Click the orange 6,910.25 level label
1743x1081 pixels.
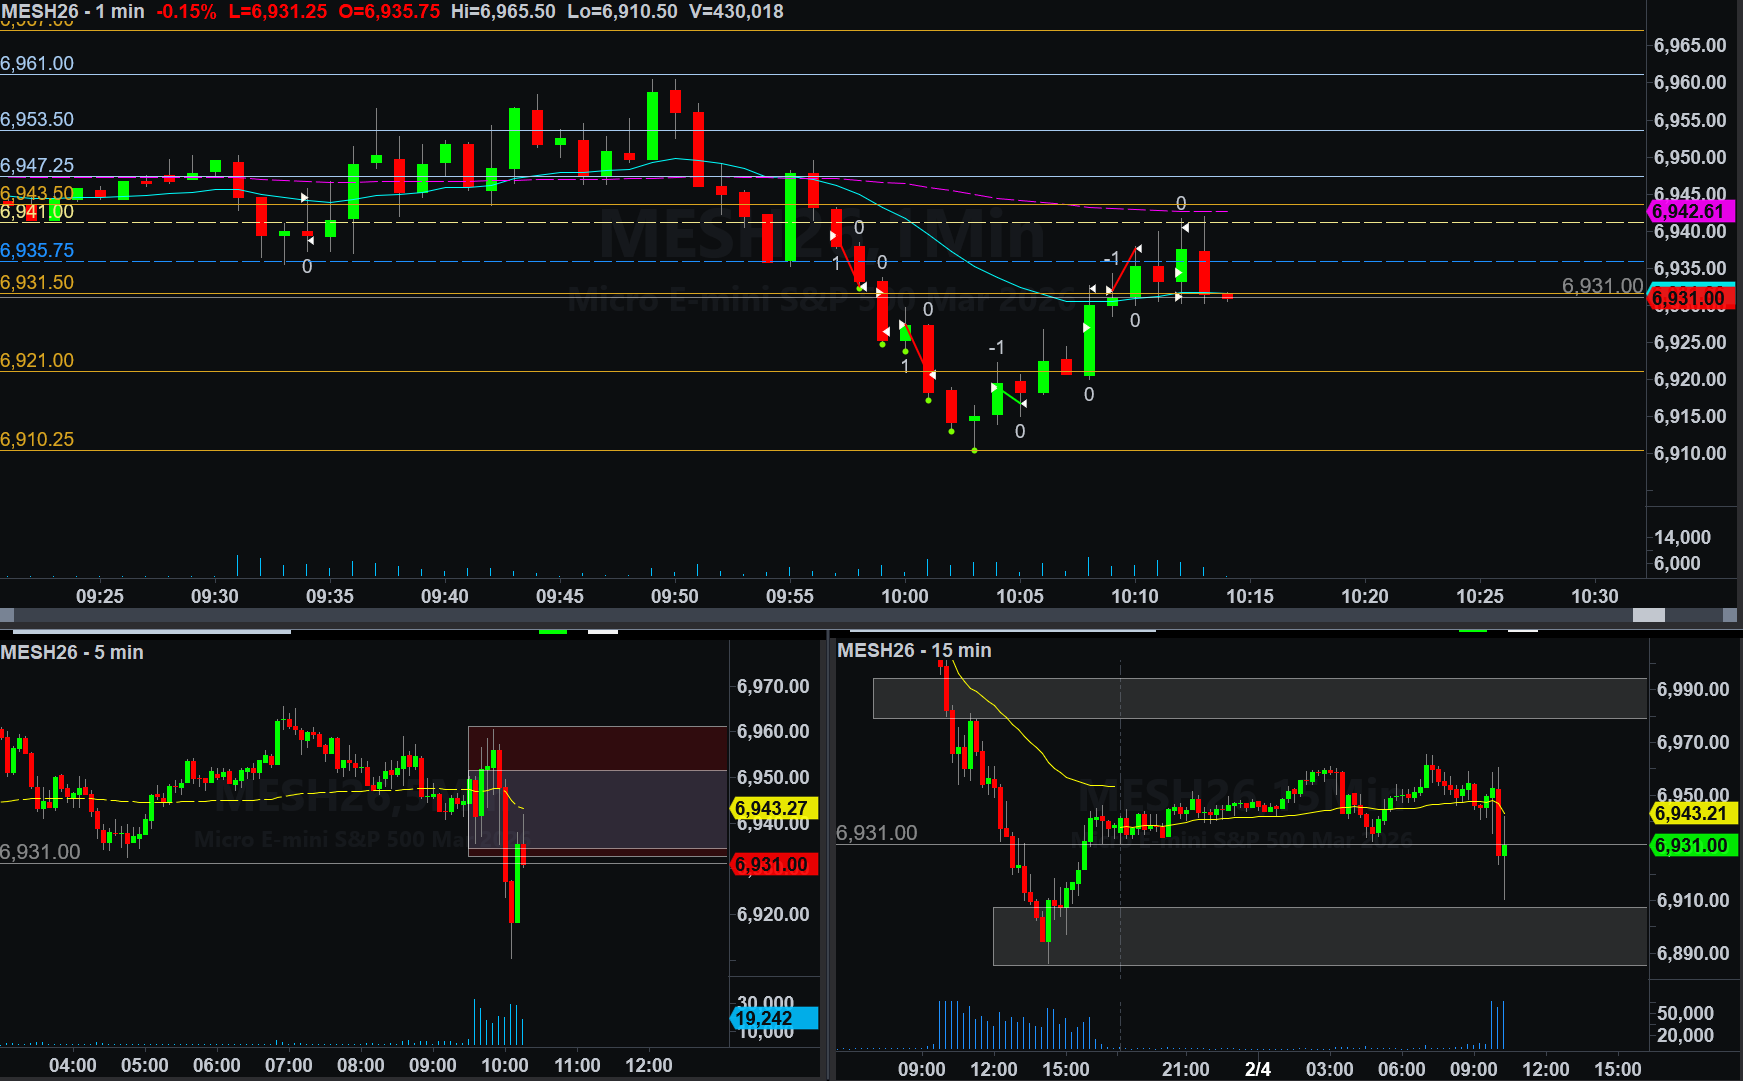click(37, 439)
